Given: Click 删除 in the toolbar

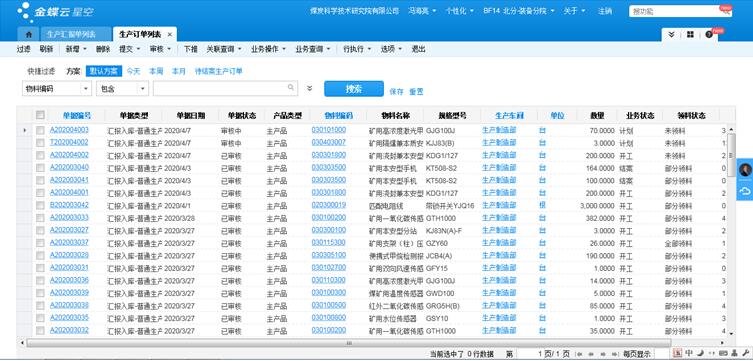Looking at the screenshot, I should (103, 49).
